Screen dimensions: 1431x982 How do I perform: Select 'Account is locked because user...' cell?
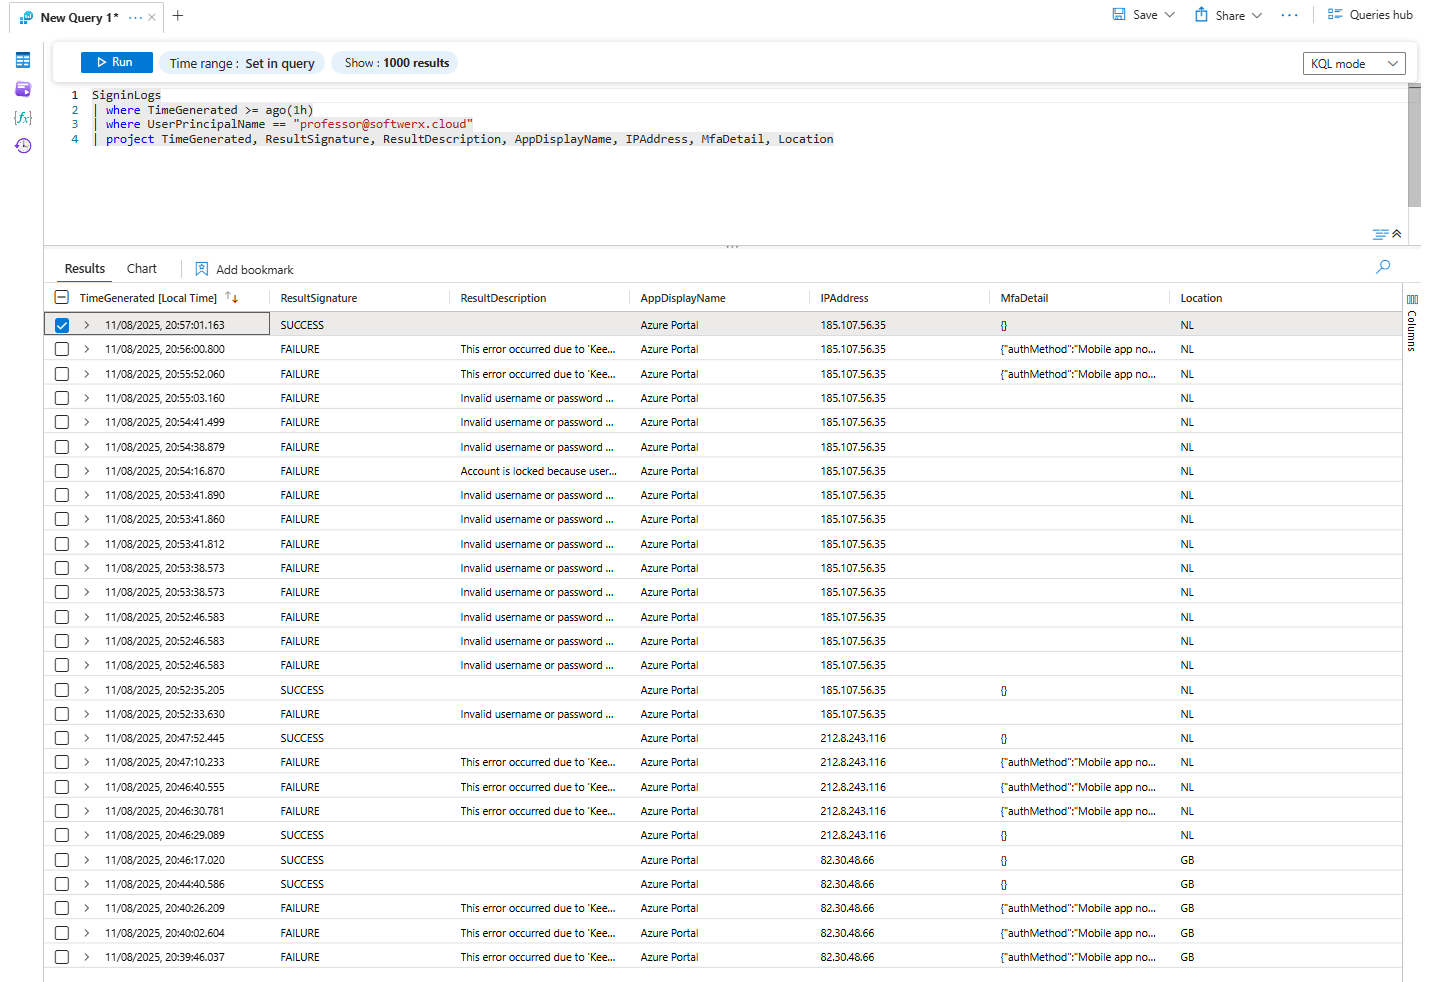pos(538,471)
